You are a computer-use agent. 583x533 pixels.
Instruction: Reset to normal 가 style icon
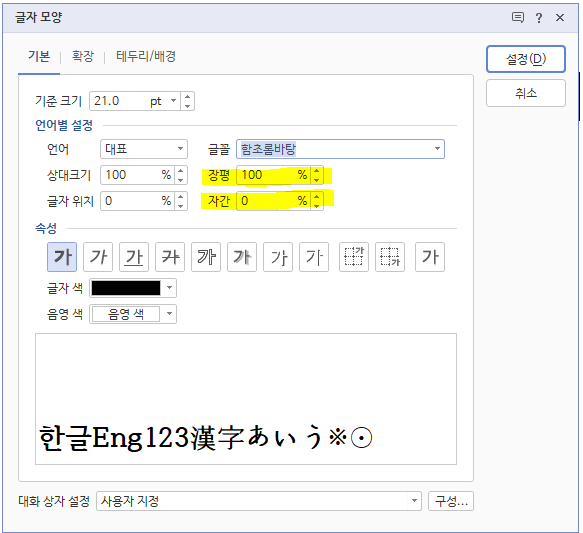point(430,257)
